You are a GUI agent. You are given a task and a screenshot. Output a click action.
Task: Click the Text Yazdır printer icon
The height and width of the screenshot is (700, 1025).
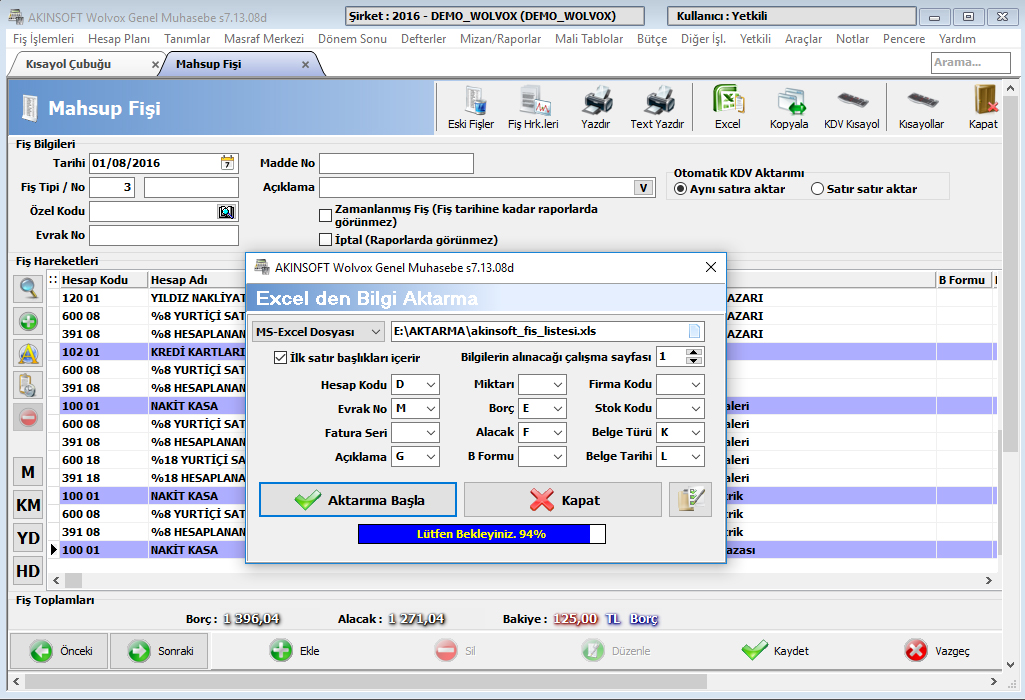tap(657, 108)
